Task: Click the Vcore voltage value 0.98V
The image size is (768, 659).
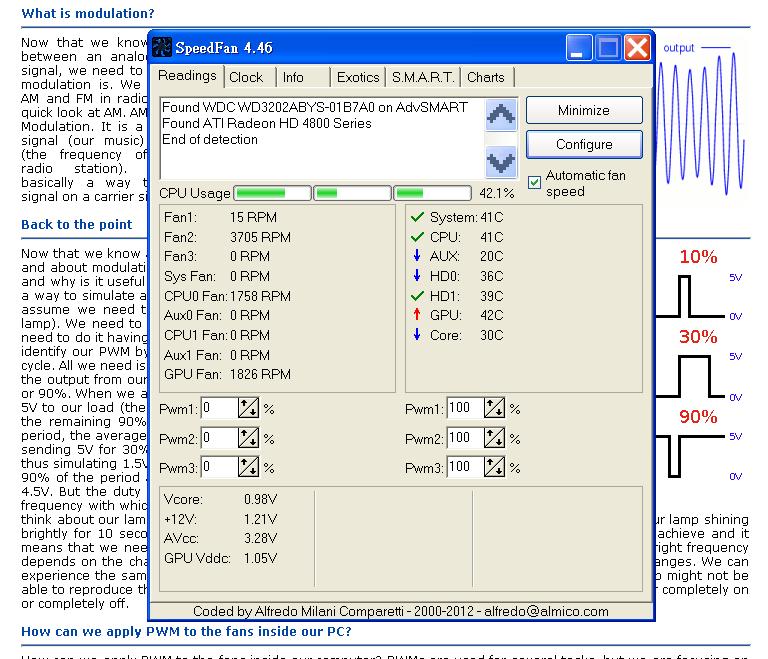Action: point(261,499)
